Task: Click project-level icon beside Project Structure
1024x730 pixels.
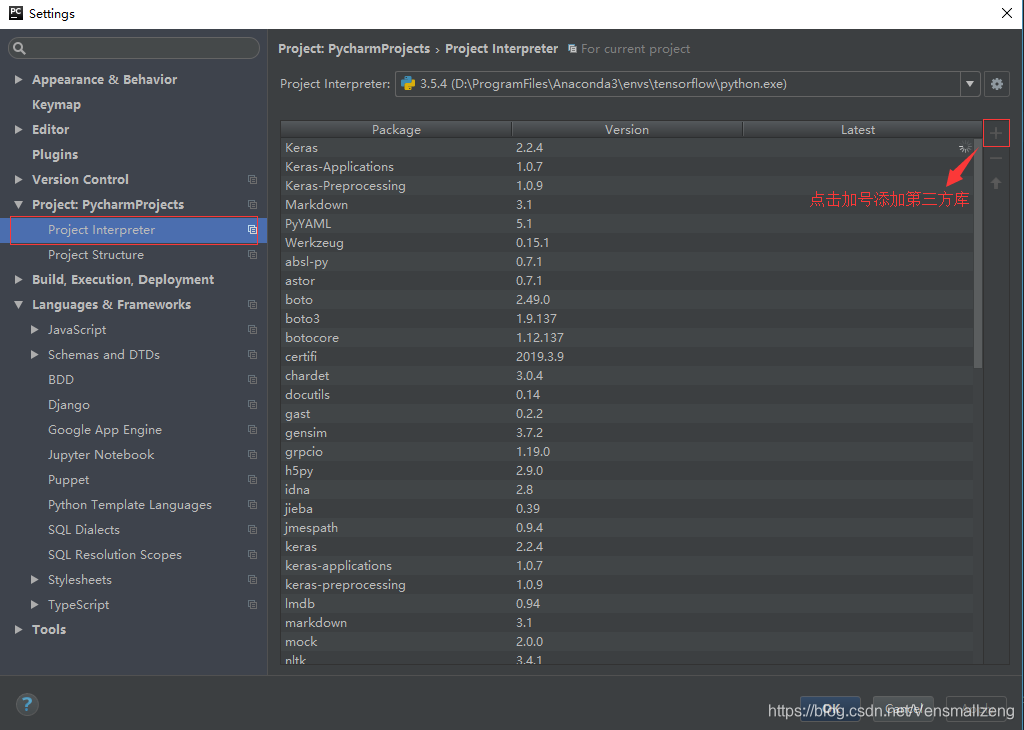Action: pyautogui.click(x=252, y=255)
